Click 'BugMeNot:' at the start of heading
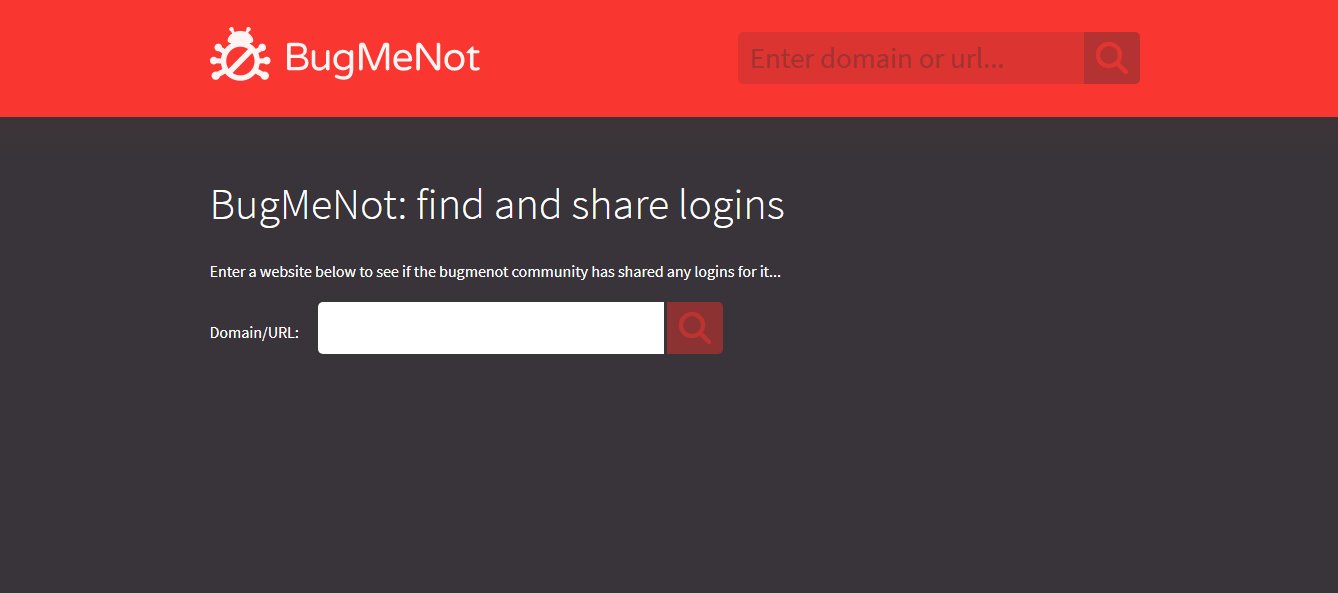Viewport: 1338px width, 593px height. point(308,205)
